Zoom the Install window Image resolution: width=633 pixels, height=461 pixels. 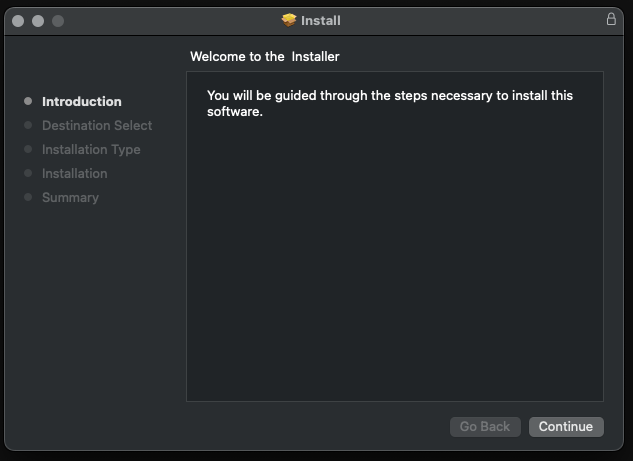[x=58, y=21]
